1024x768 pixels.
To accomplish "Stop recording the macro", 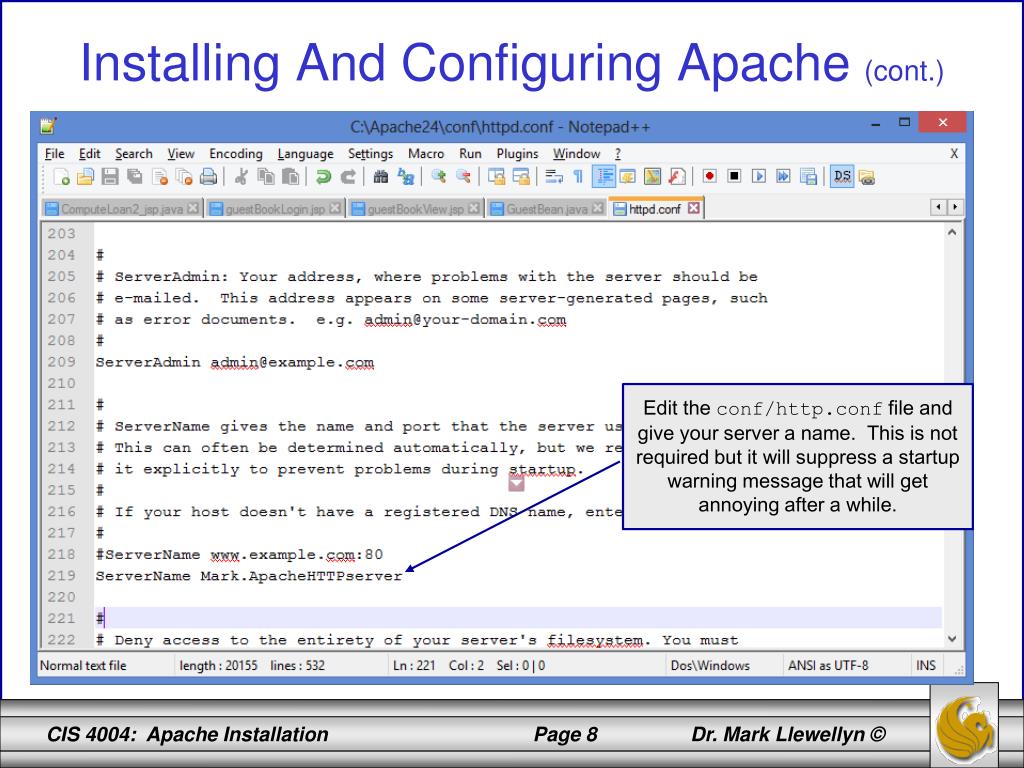I will click(x=735, y=176).
